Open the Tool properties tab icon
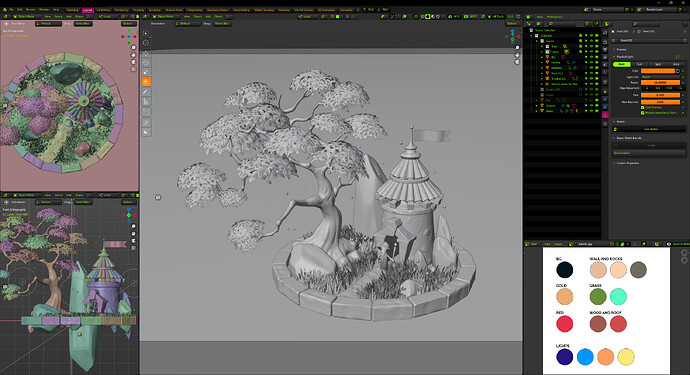 tap(605, 32)
